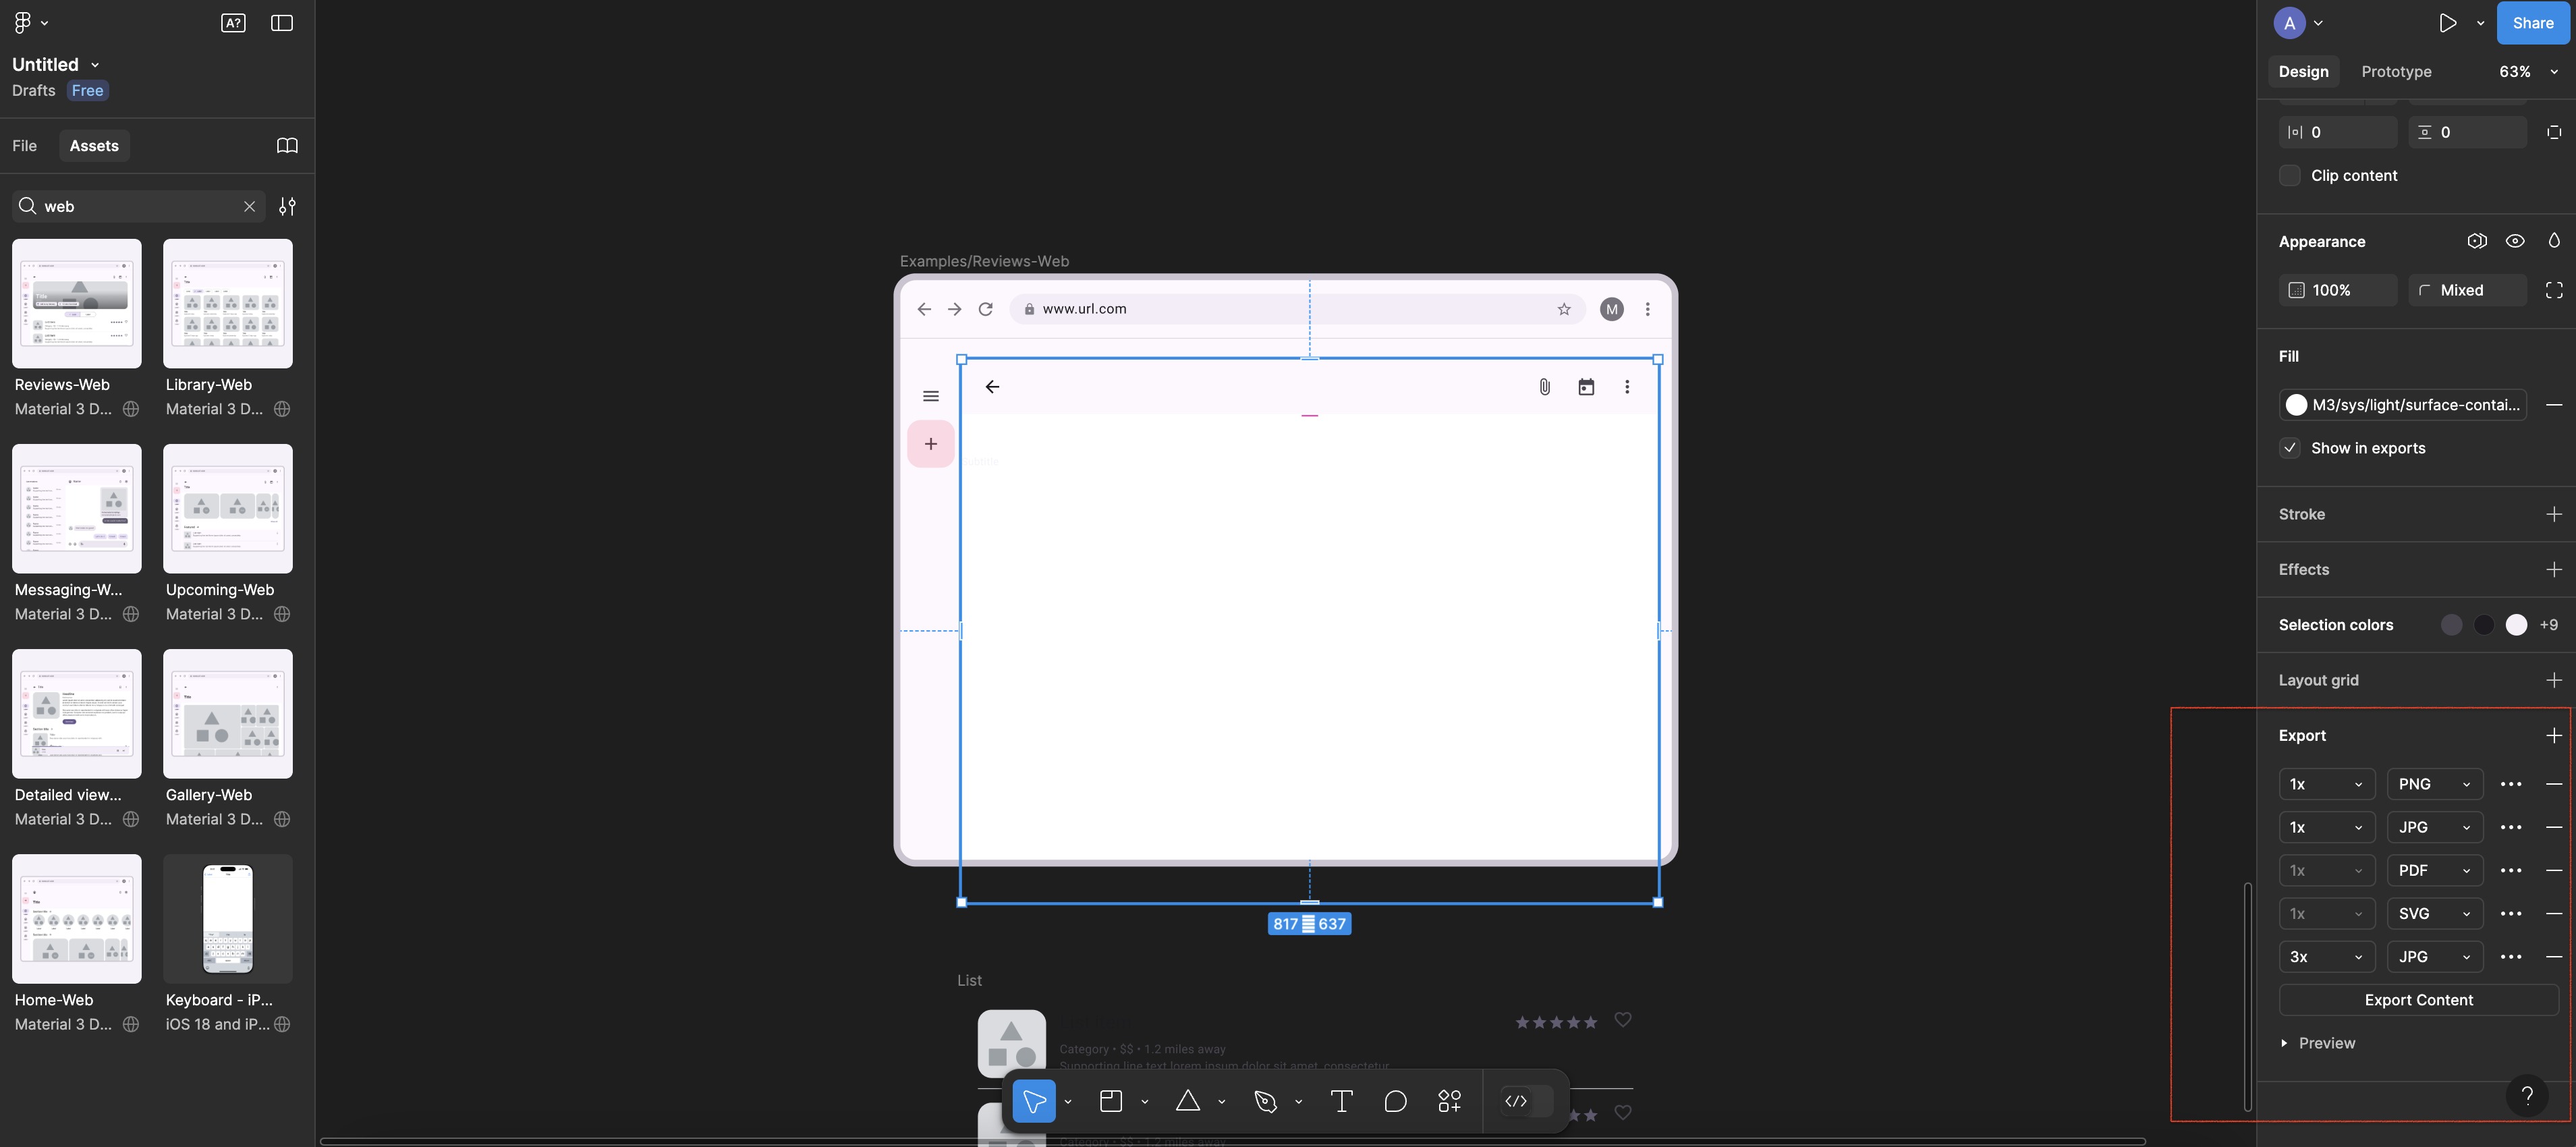Image resolution: width=2576 pixels, height=1147 pixels.
Task: Select the Frame tool
Action: [x=1111, y=1101]
